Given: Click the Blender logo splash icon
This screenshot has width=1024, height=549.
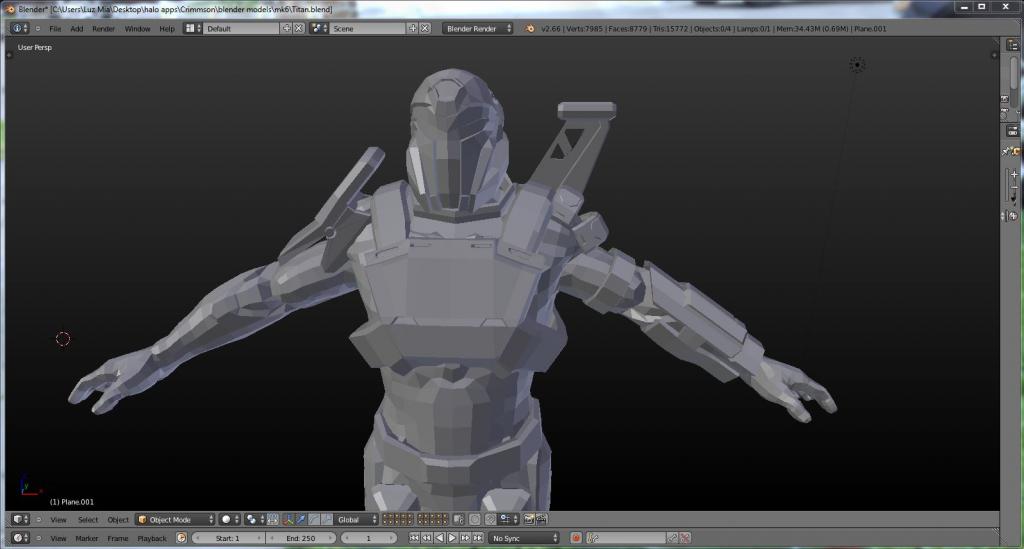Looking at the screenshot, I should tap(530, 29).
